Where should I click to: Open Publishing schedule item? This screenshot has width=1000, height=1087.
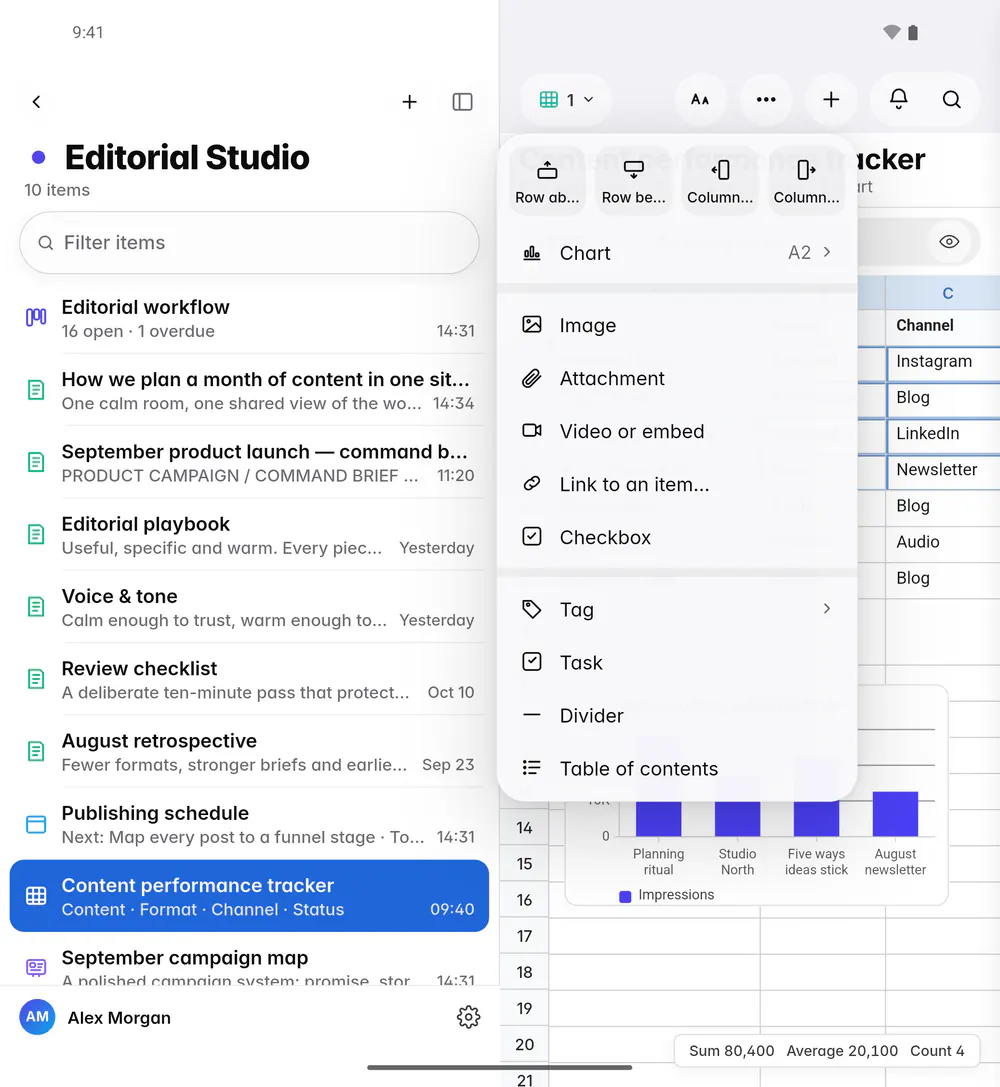pyautogui.click(x=249, y=824)
